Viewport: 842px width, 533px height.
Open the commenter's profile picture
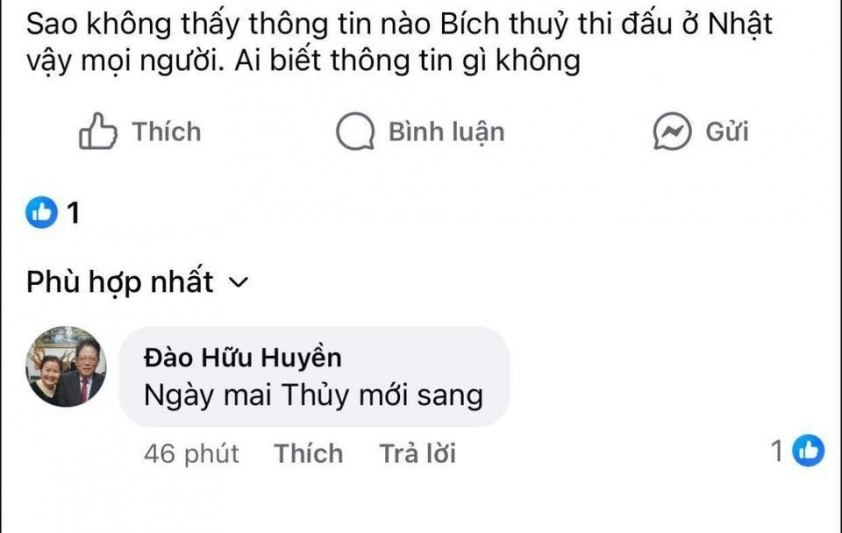[x=66, y=367]
